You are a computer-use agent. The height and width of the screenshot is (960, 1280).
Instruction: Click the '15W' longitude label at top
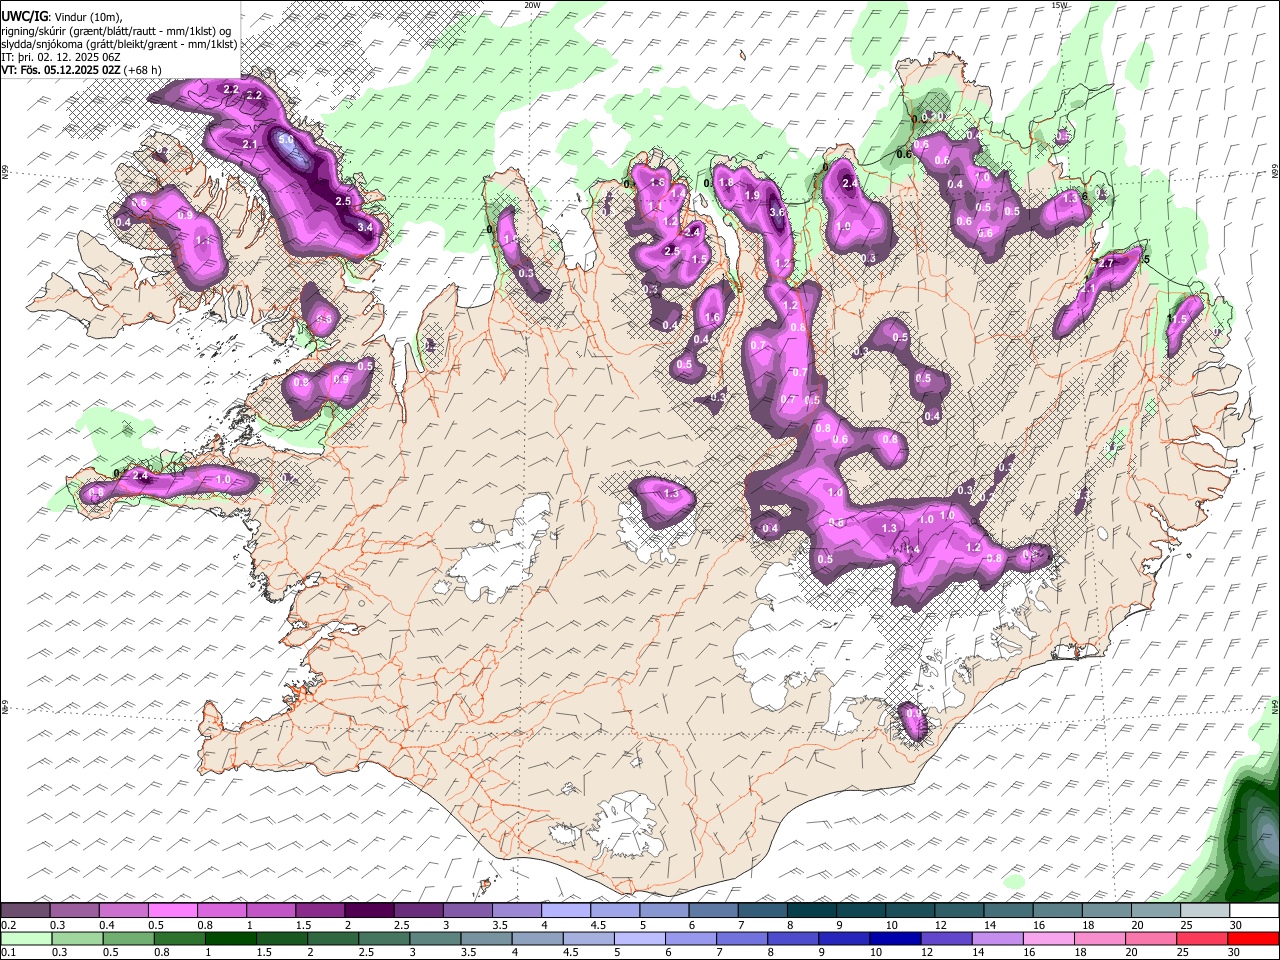point(1059,5)
